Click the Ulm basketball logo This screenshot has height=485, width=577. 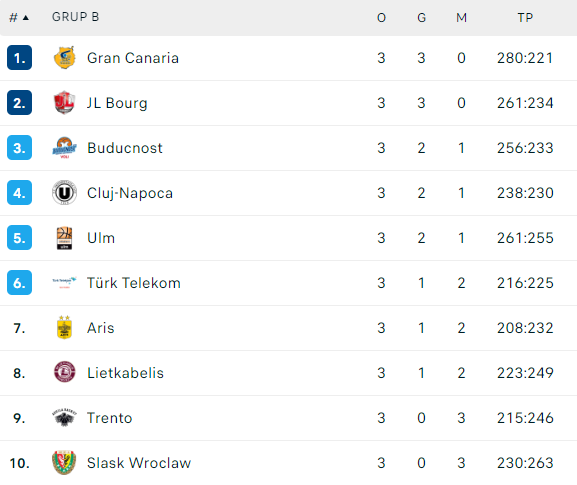(64, 238)
